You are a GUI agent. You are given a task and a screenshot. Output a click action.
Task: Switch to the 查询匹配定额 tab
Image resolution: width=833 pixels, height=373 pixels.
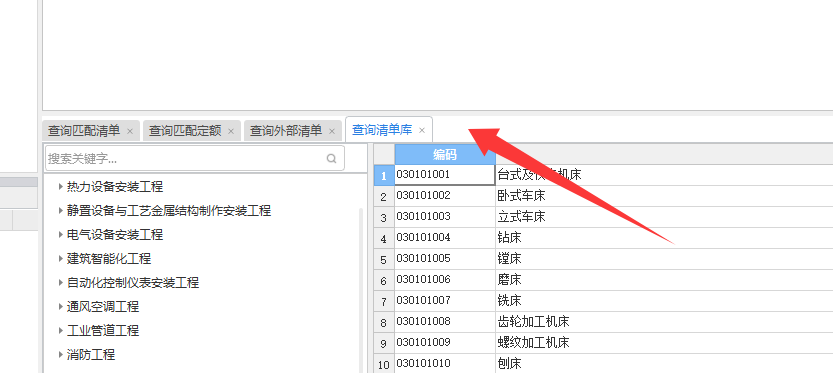click(192, 131)
